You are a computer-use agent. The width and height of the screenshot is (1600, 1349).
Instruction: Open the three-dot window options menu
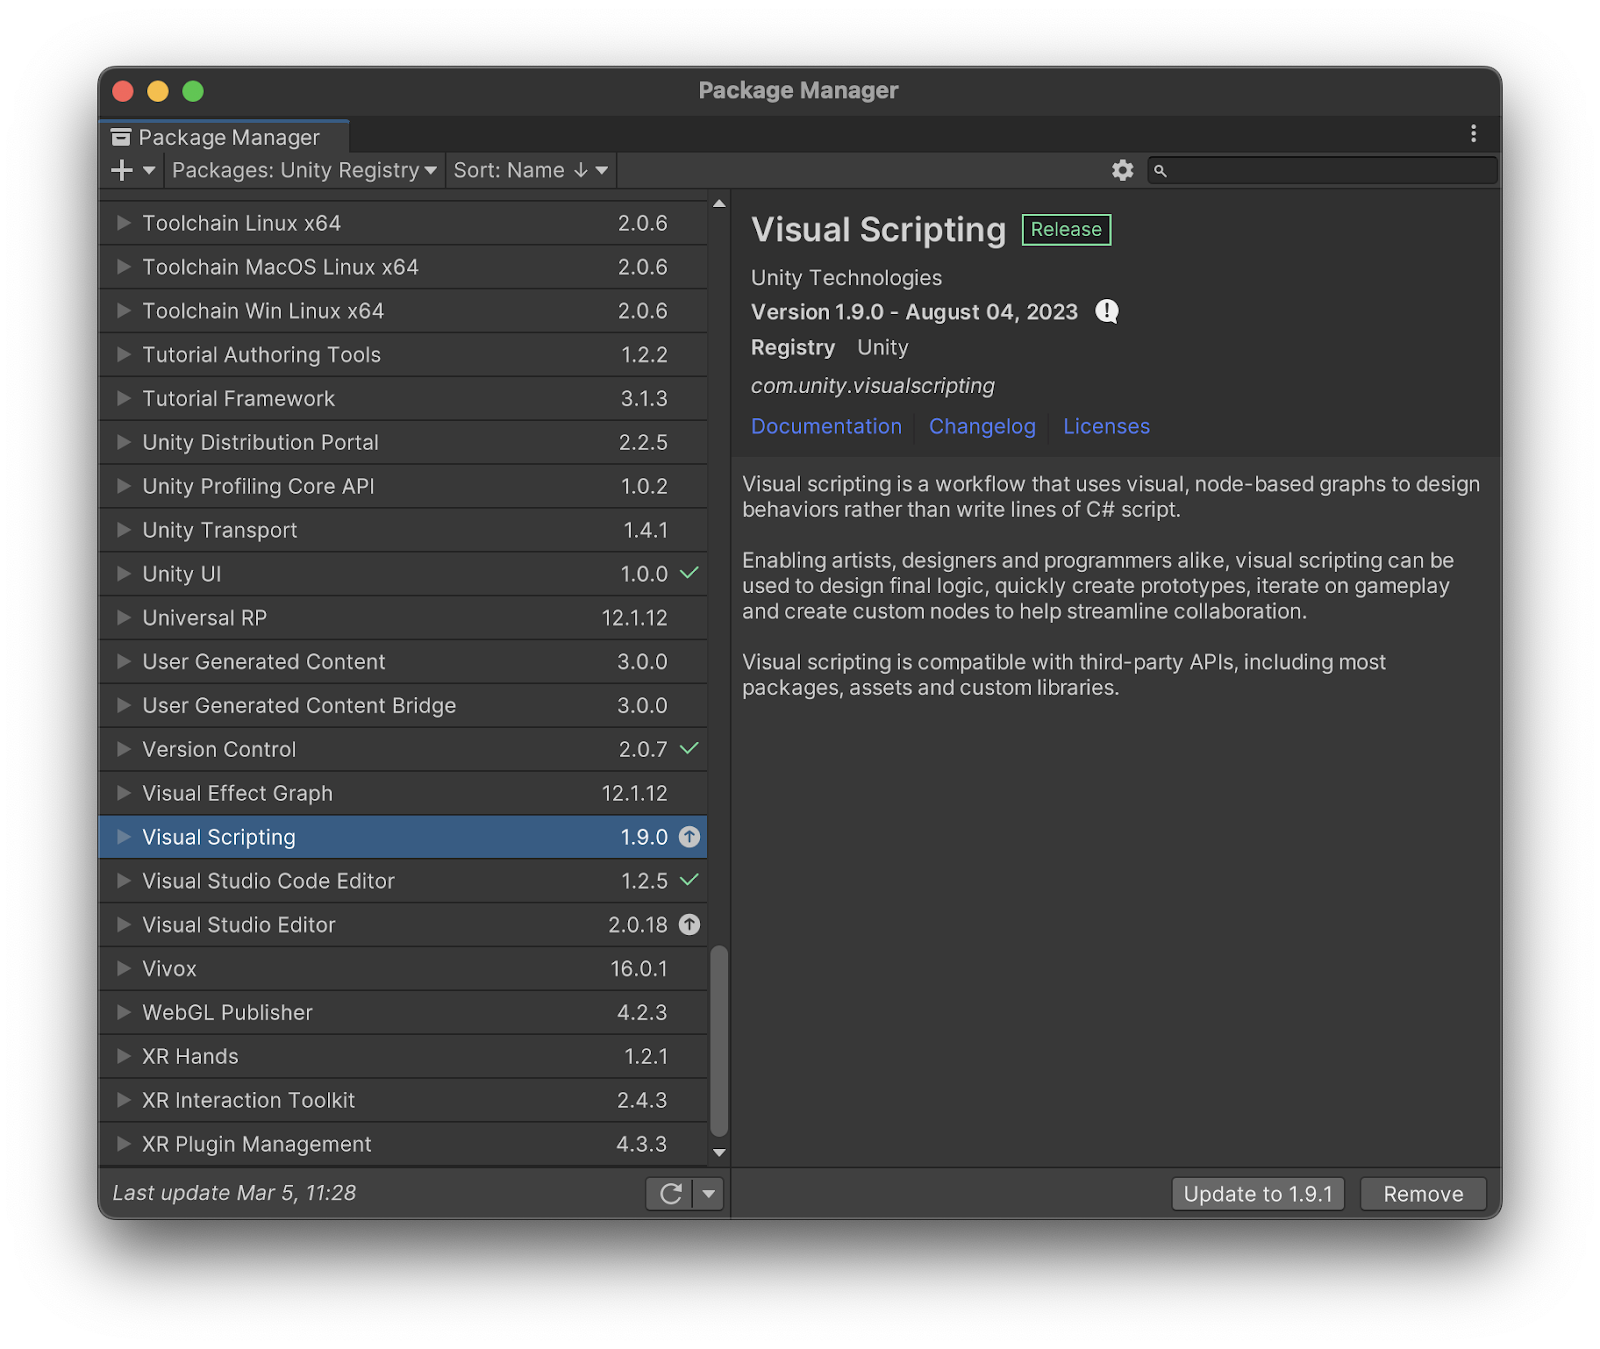pyautogui.click(x=1473, y=134)
